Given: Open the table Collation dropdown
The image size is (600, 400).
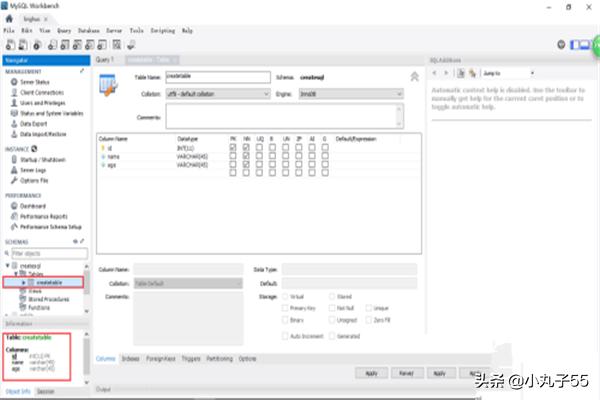Looking at the screenshot, I should (x=218, y=94).
